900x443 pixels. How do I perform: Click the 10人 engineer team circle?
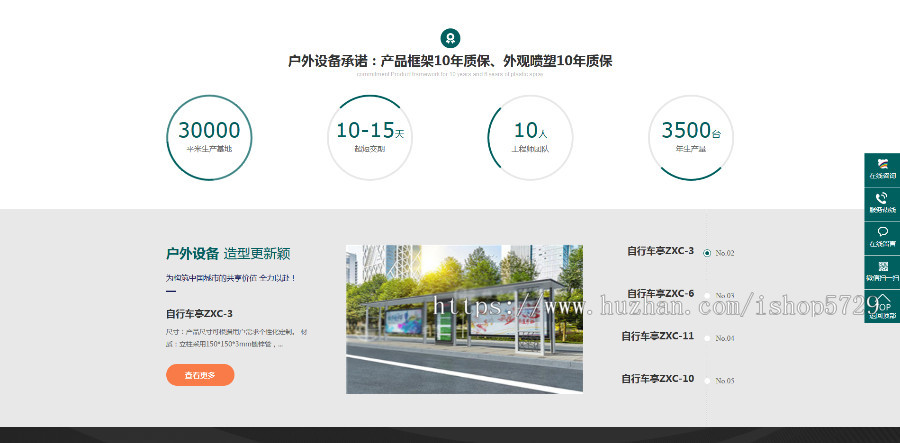click(x=530, y=138)
